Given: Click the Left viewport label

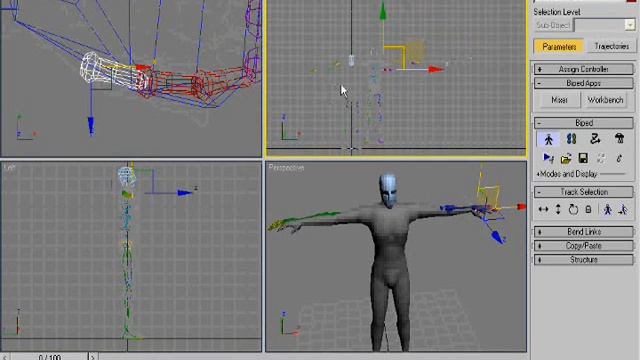Looking at the screenshot, I should [9, 167].
